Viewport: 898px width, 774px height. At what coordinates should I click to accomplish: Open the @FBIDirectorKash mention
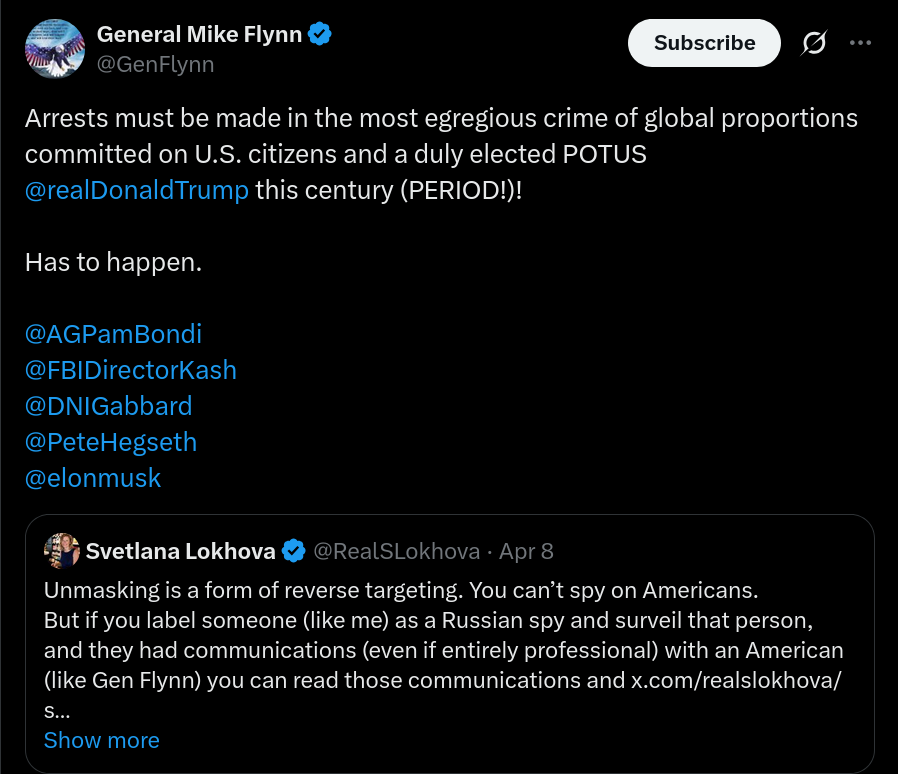coord(131,370)
